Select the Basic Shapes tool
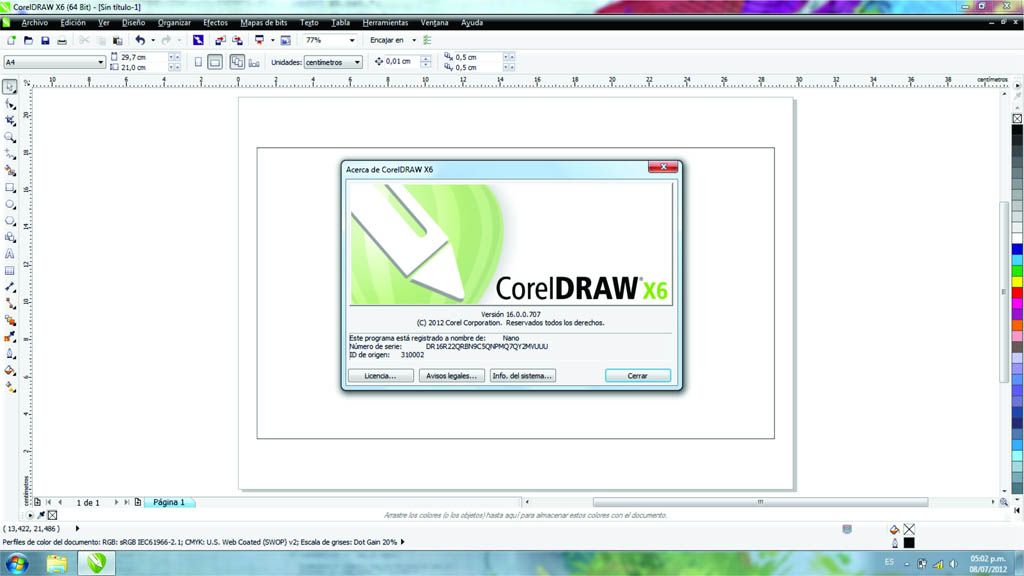 point(10,237)
